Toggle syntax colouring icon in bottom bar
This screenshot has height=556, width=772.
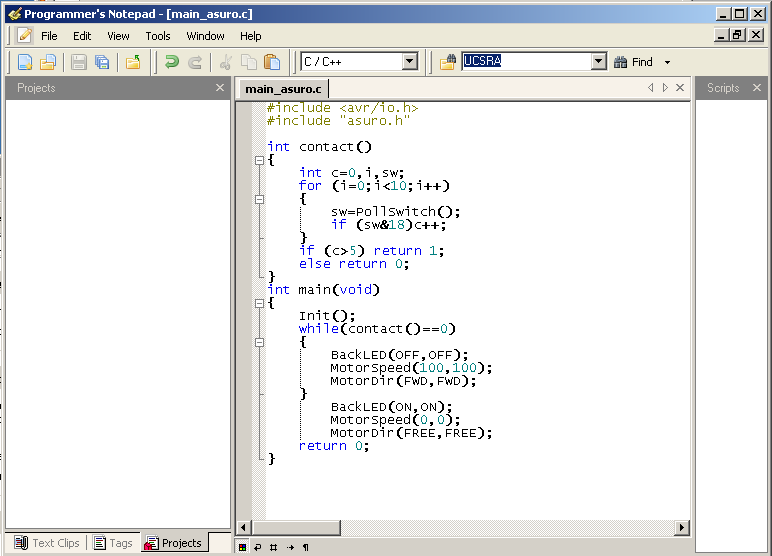pos(242,547)
